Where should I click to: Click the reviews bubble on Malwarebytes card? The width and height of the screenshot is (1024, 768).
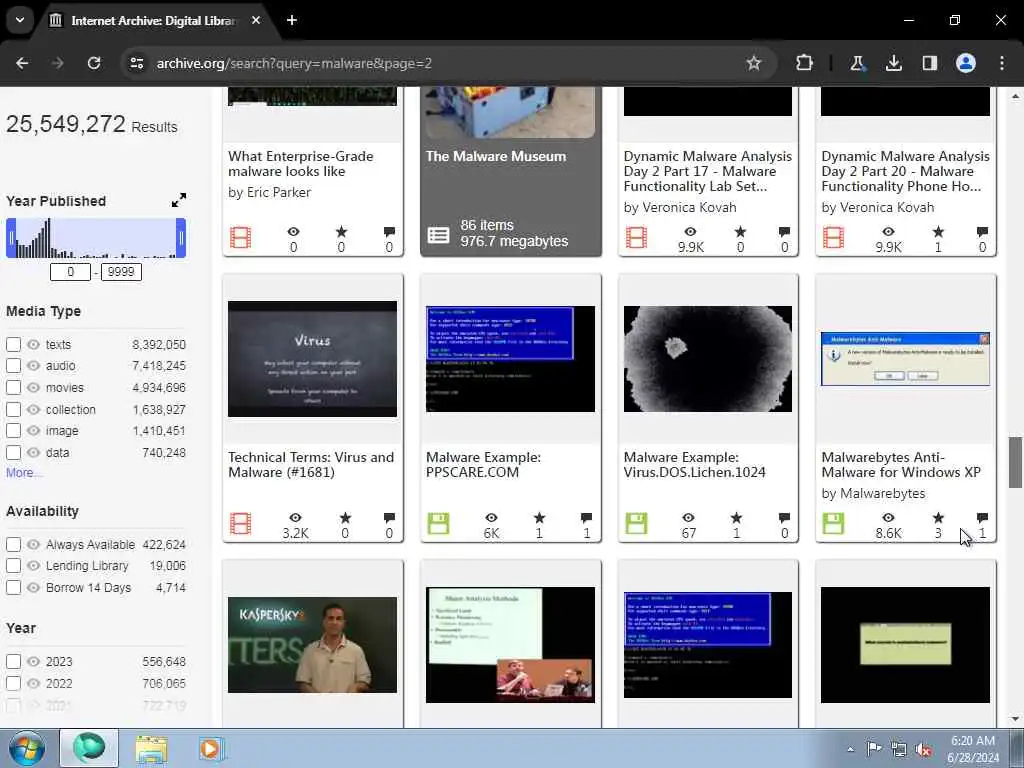point(982,518)
